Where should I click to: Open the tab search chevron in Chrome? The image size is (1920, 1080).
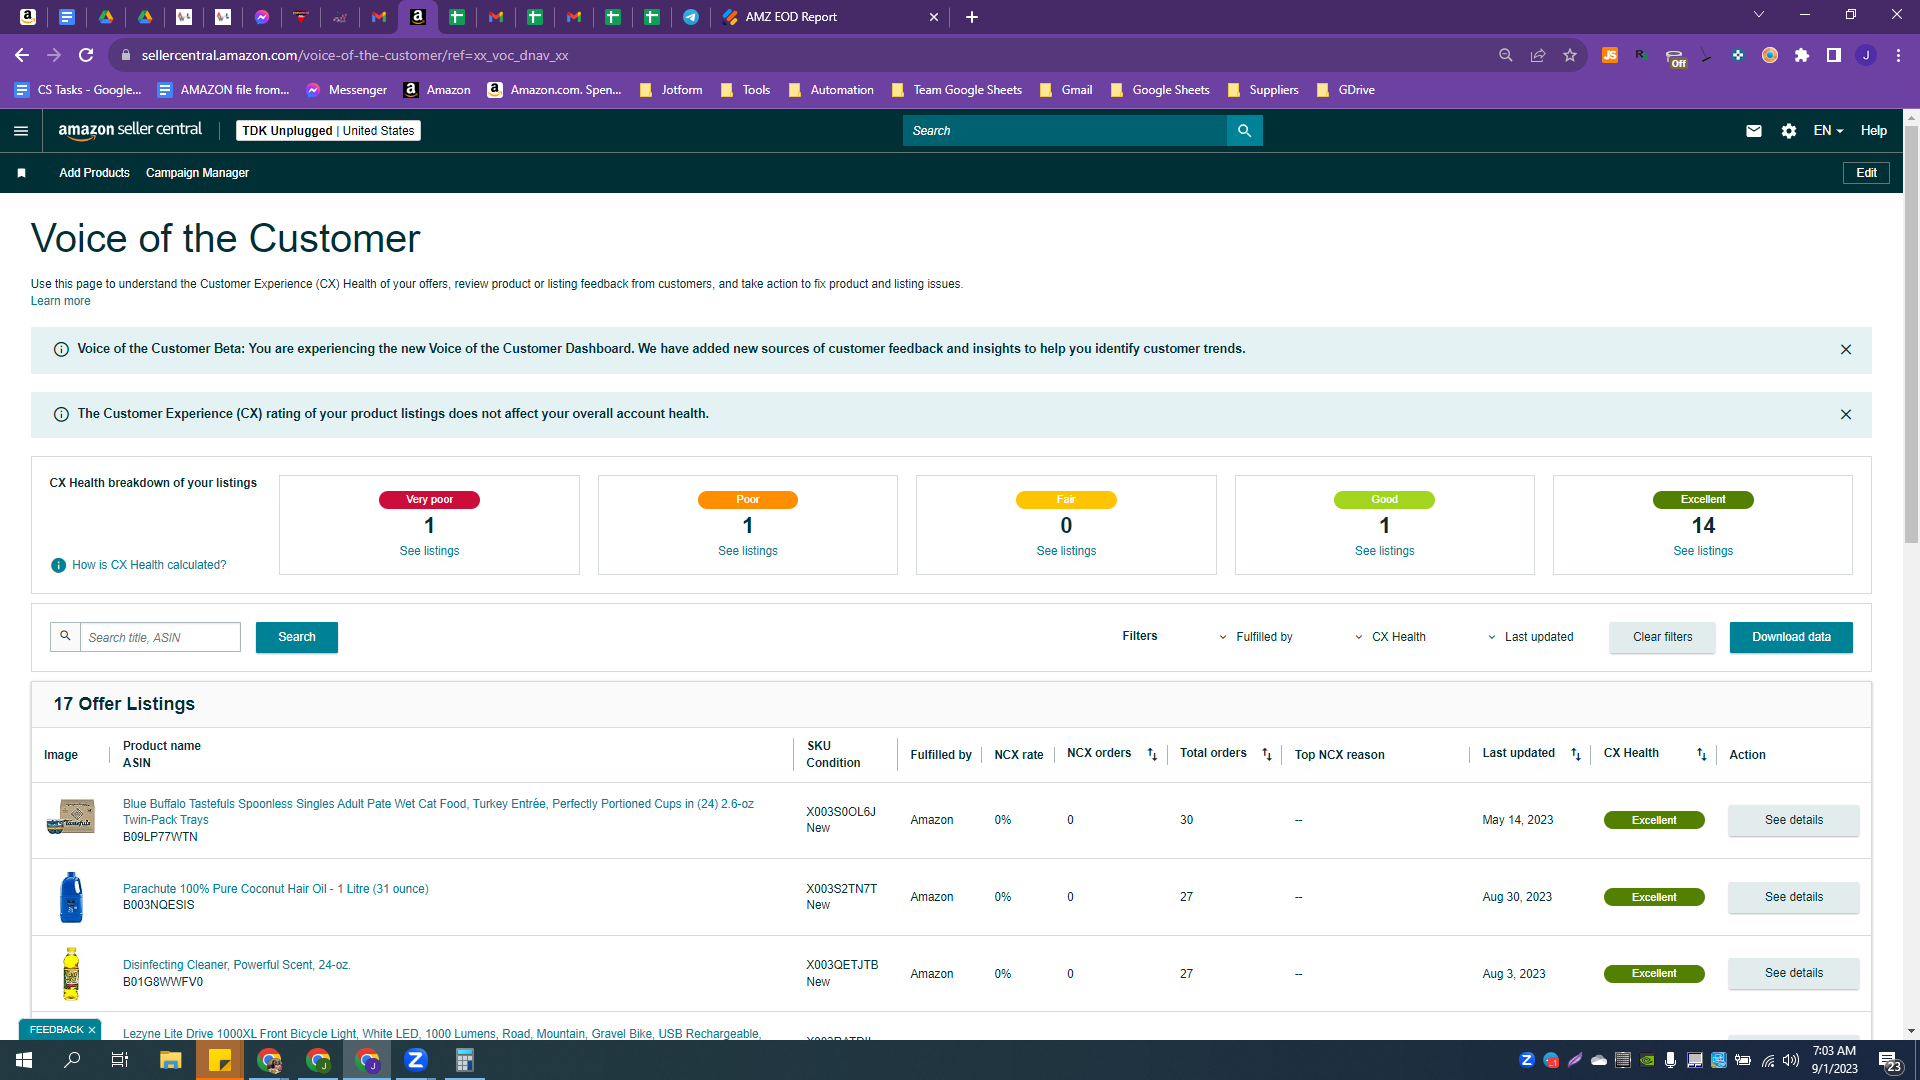(x=1759, y=15)
